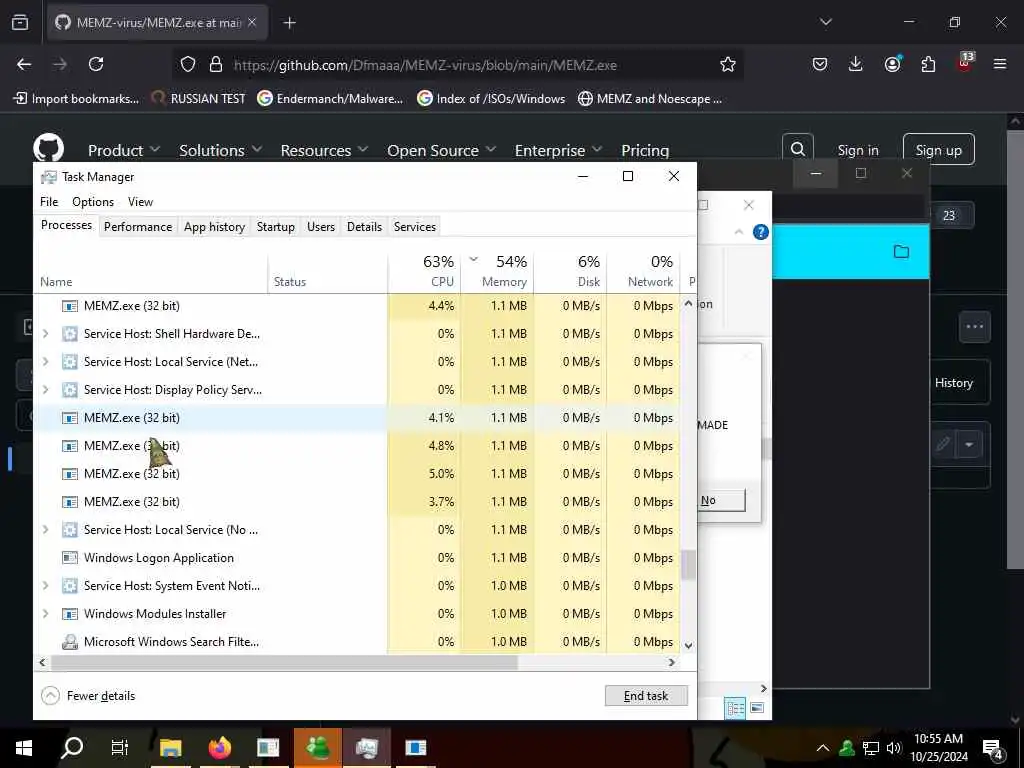Screen dimensions: 1024x768
Task: Open Firefox extensions puzzle icon
Action: point(928,64)
